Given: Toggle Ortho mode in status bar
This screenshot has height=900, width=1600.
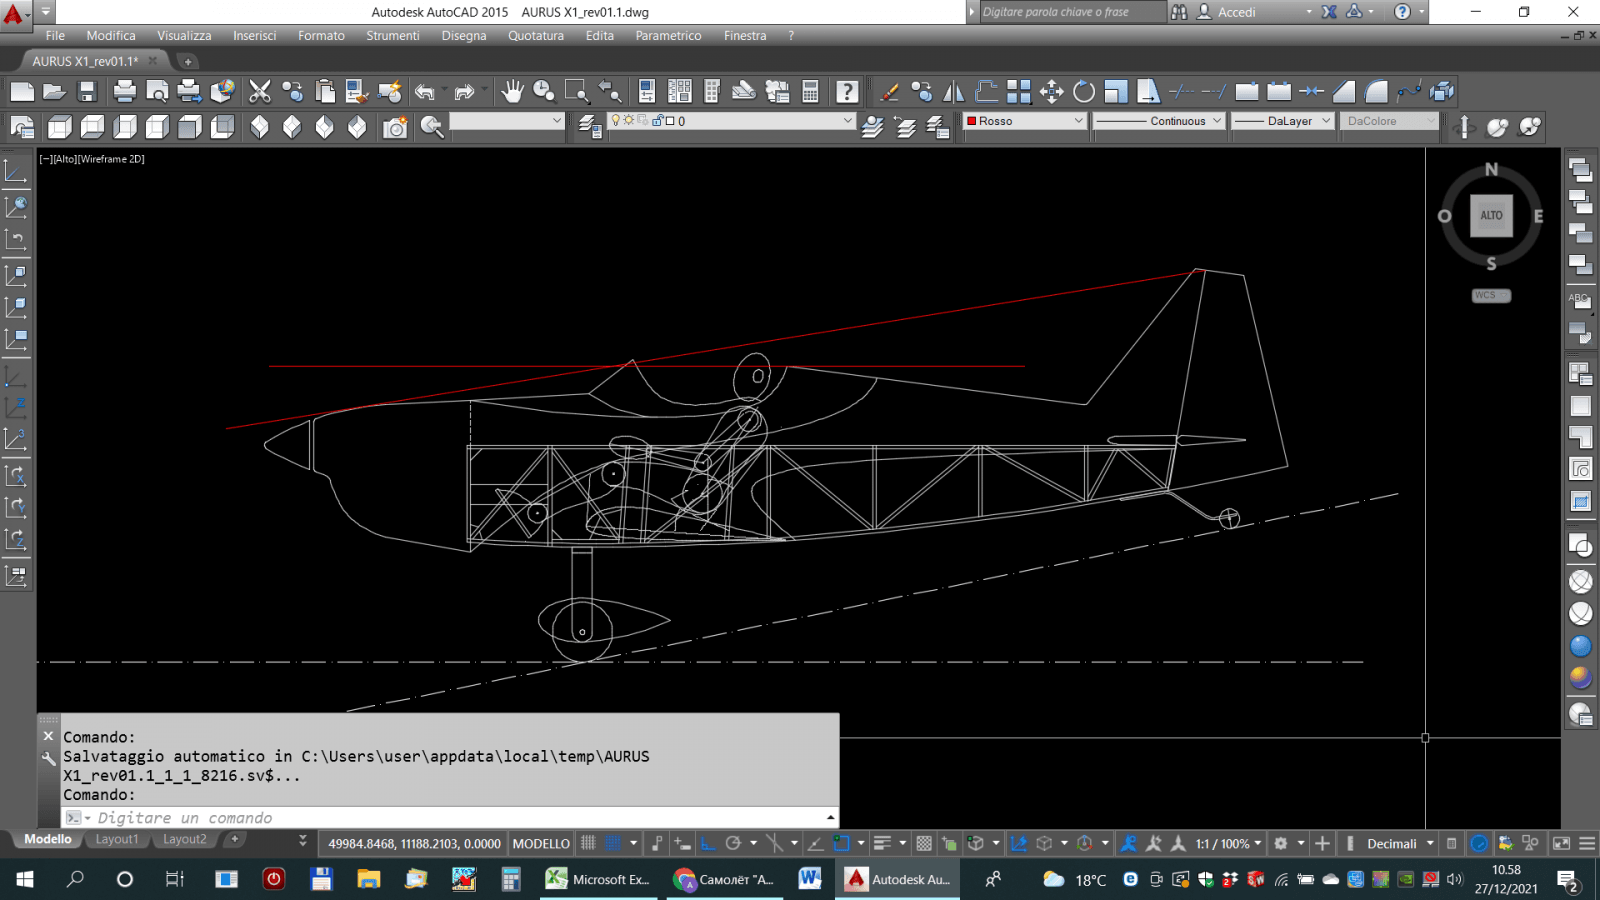Looking at the screenshot, I should pos(708,843).
